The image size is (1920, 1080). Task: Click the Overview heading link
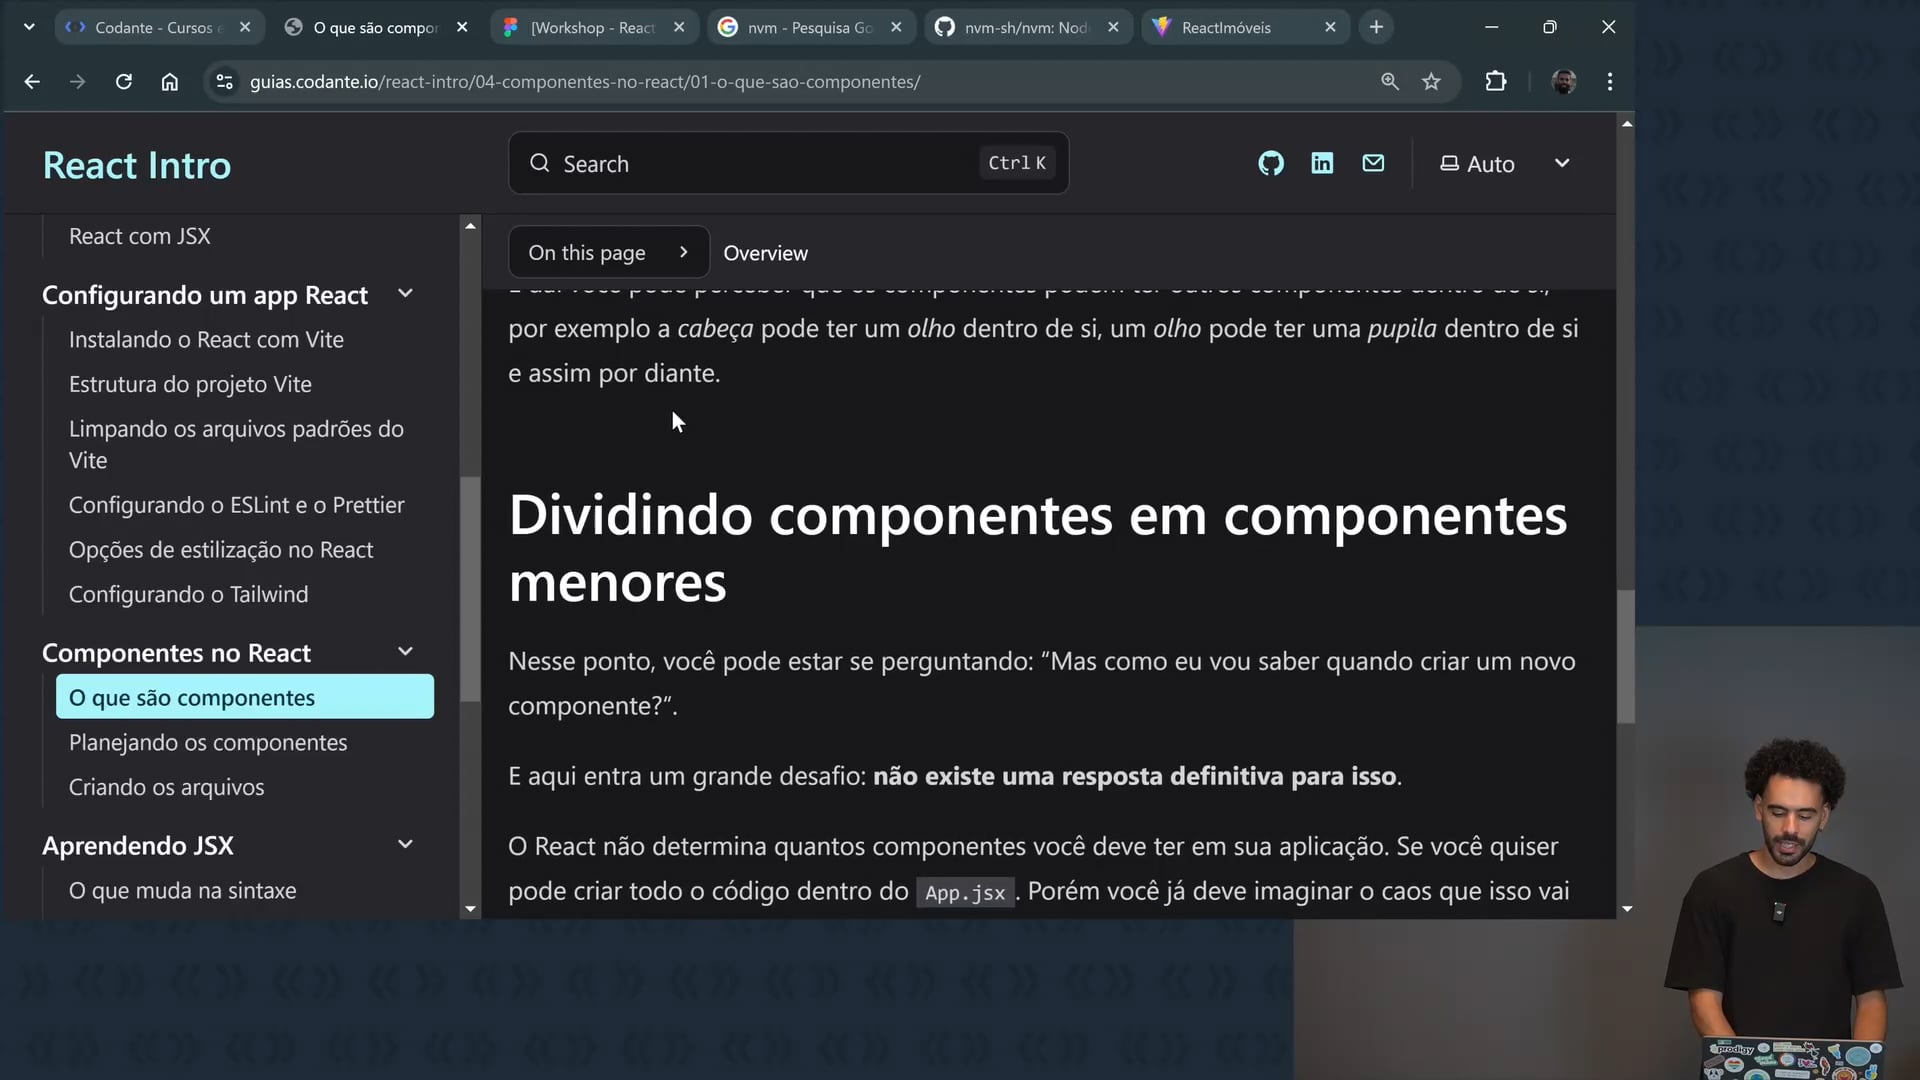point(765,253)
